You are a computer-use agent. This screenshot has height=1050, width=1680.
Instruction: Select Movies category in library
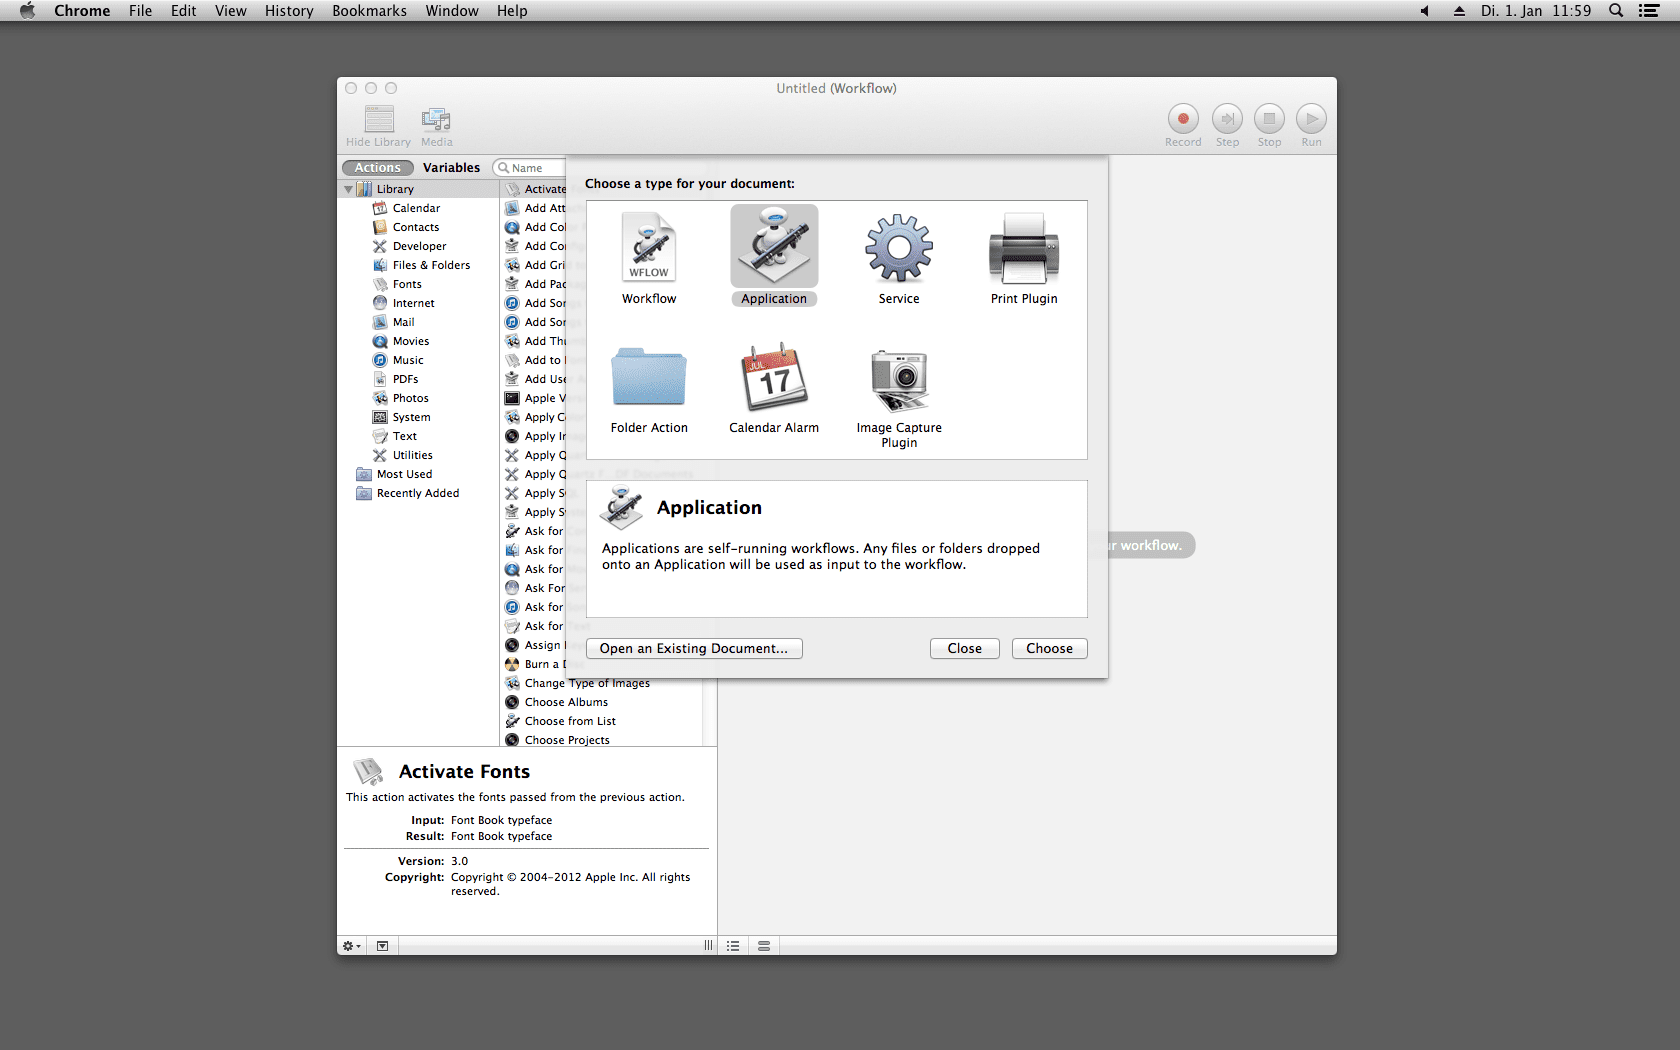(x=418, y=341)
